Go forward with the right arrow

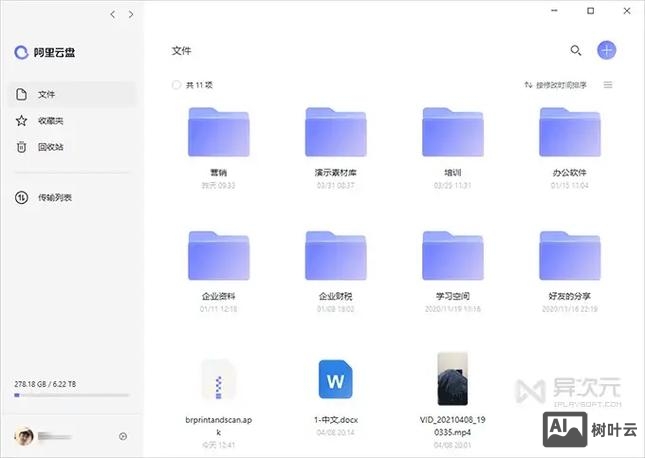pos(131,14)
